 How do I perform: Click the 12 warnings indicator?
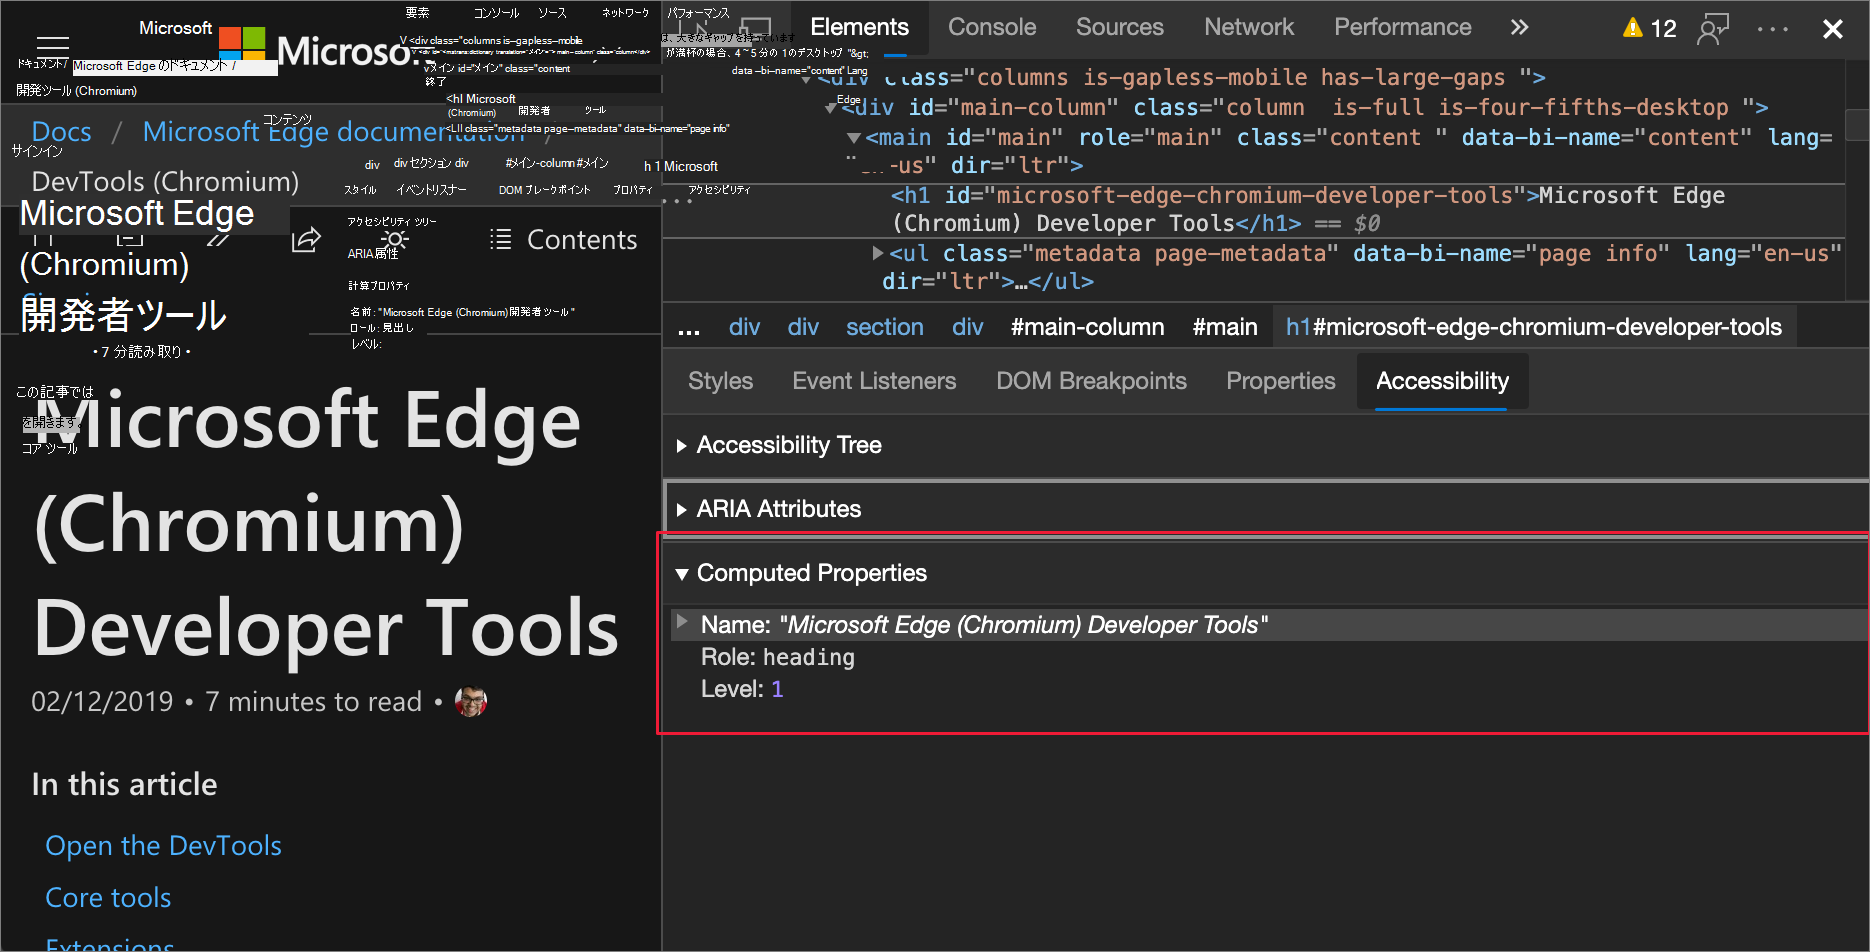(1650, 28)
